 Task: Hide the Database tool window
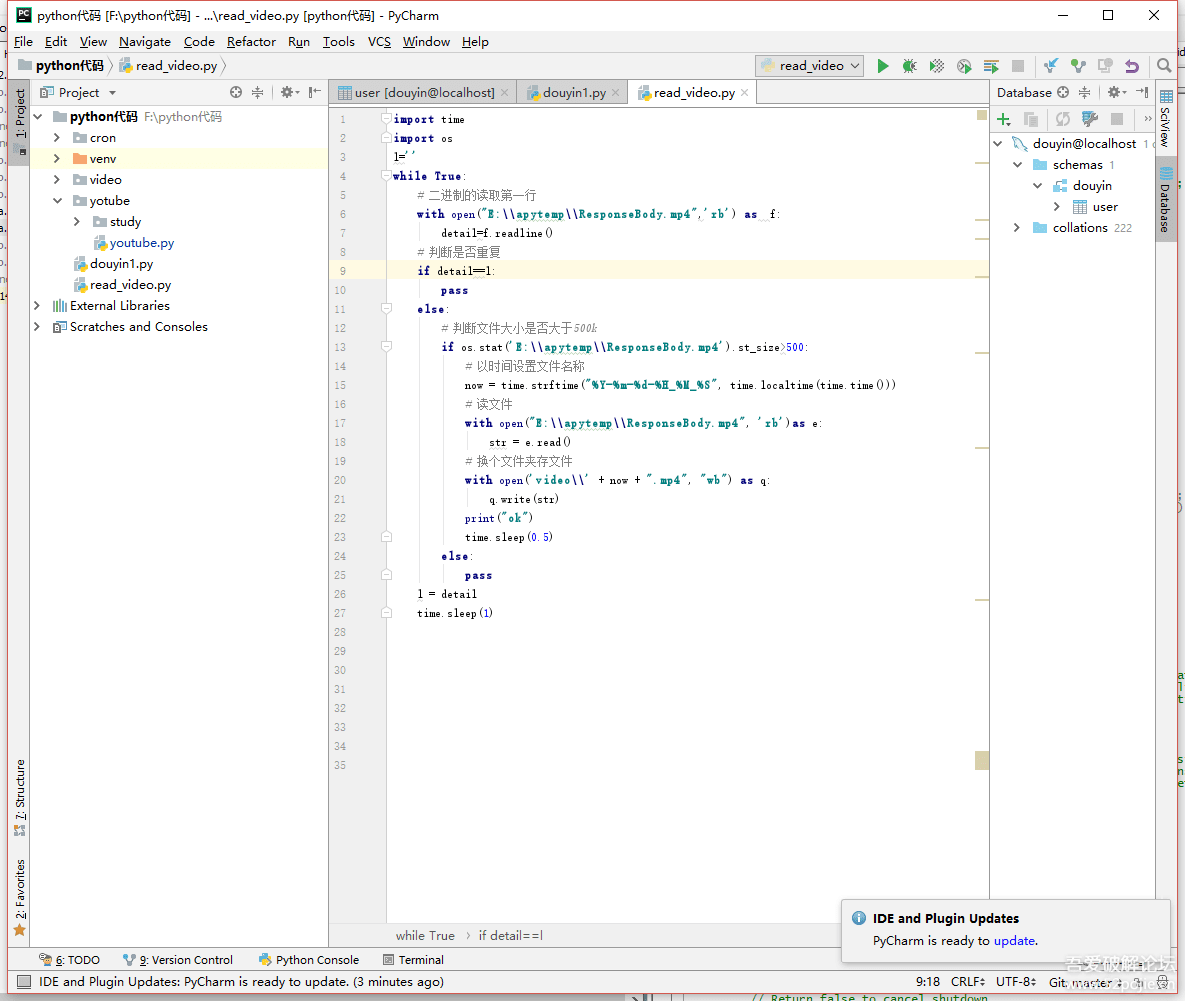1141,92
